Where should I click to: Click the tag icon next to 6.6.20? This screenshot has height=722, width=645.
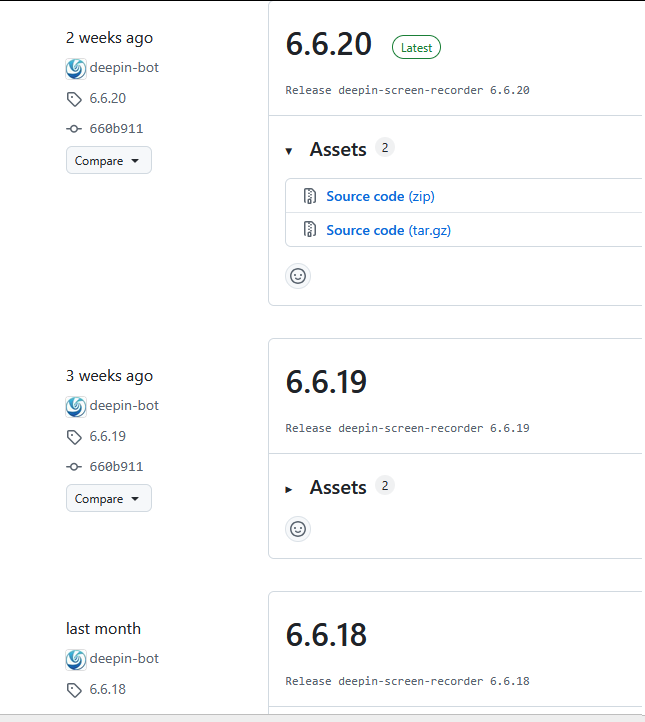(74, 99)
